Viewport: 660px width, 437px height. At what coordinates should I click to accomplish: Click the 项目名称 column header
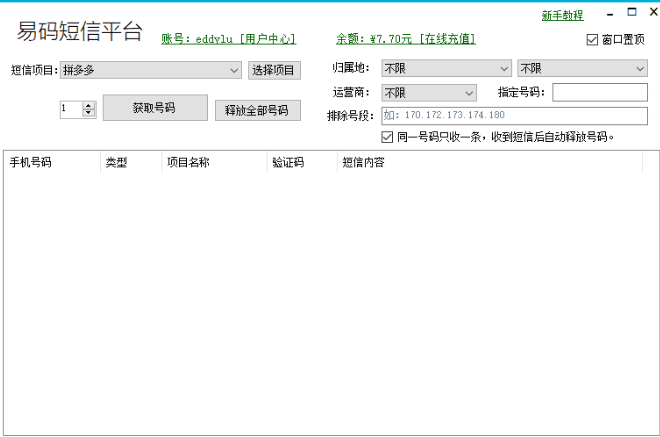point(214,163)
